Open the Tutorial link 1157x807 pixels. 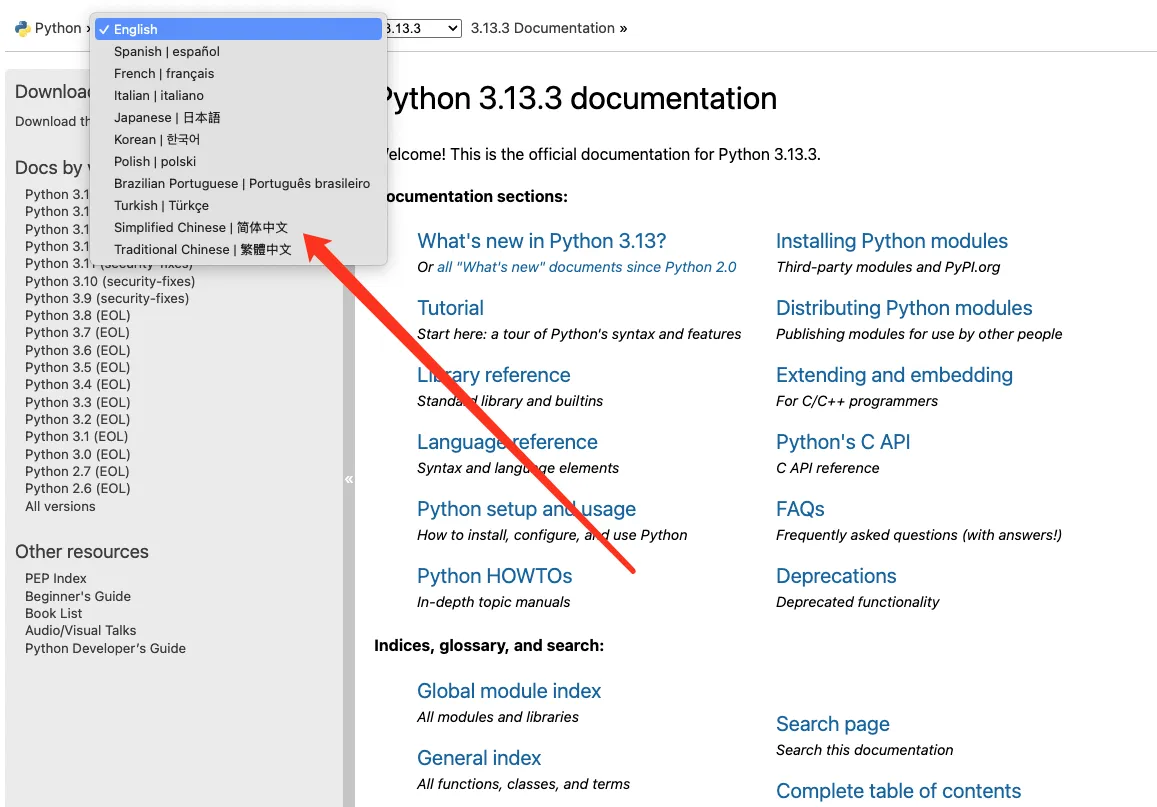(450, 308)
